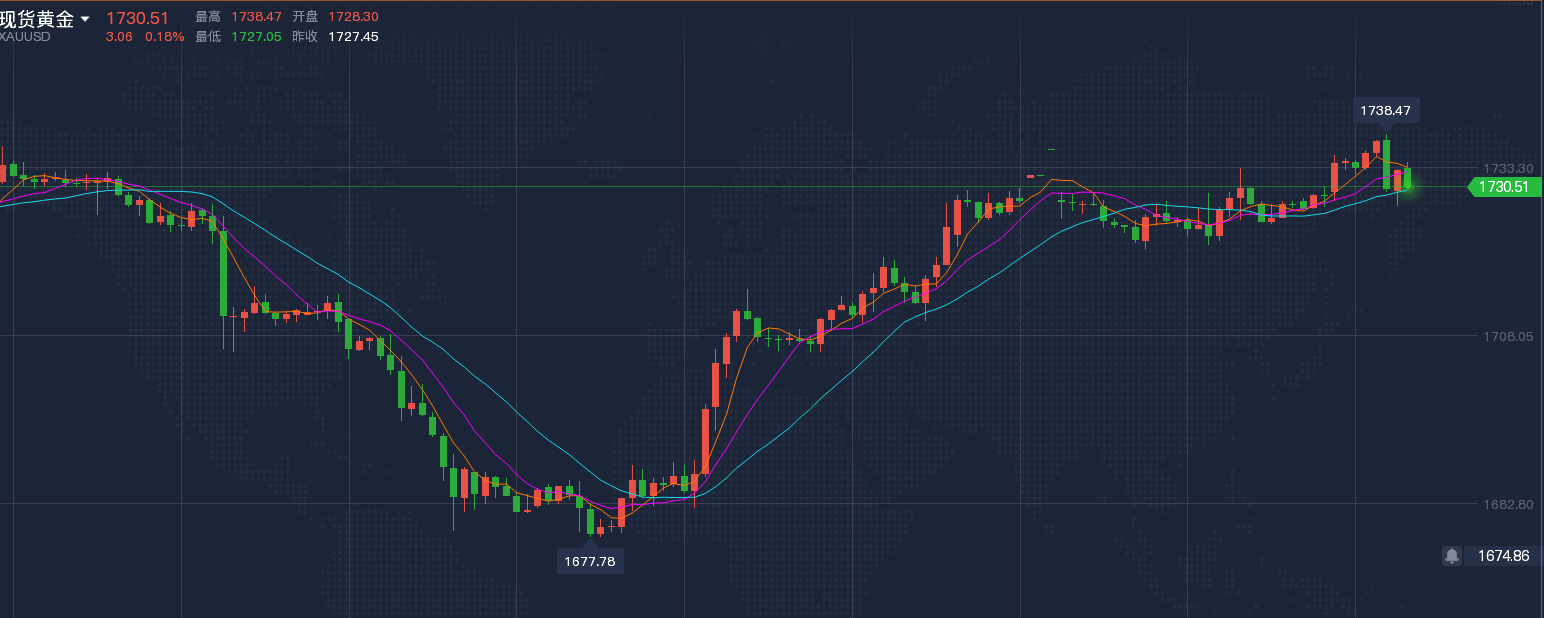1544x618 pixels.
Task: Click the 3.06 price change value
Action: [x=119, y=37]
